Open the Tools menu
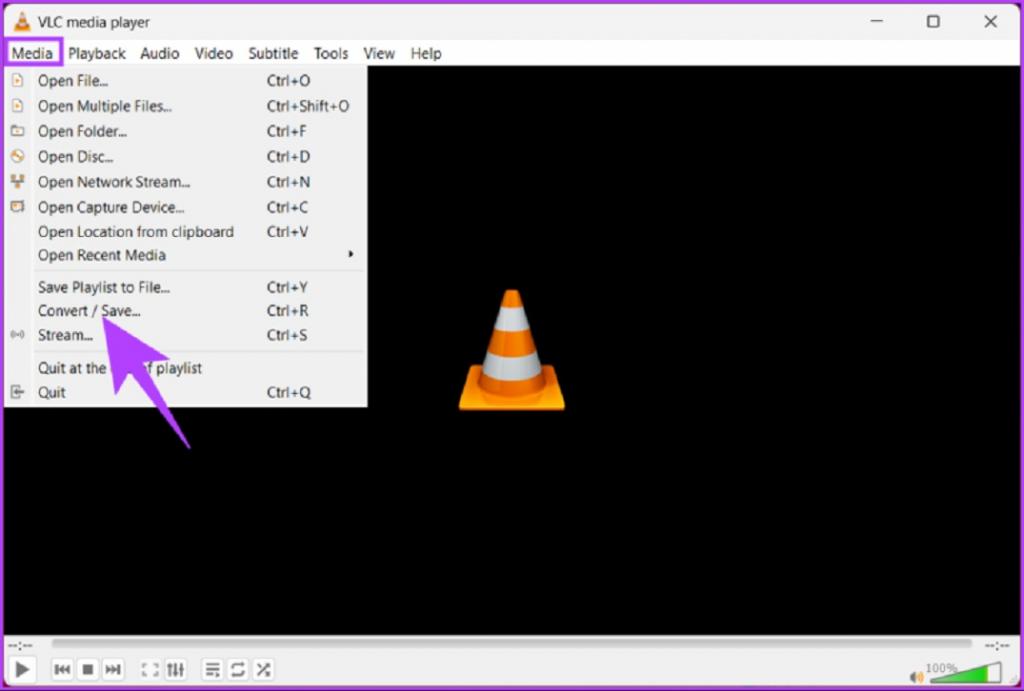Image resolution: width=1024 pixels, height=691 pixels. (x=330, y=53)
